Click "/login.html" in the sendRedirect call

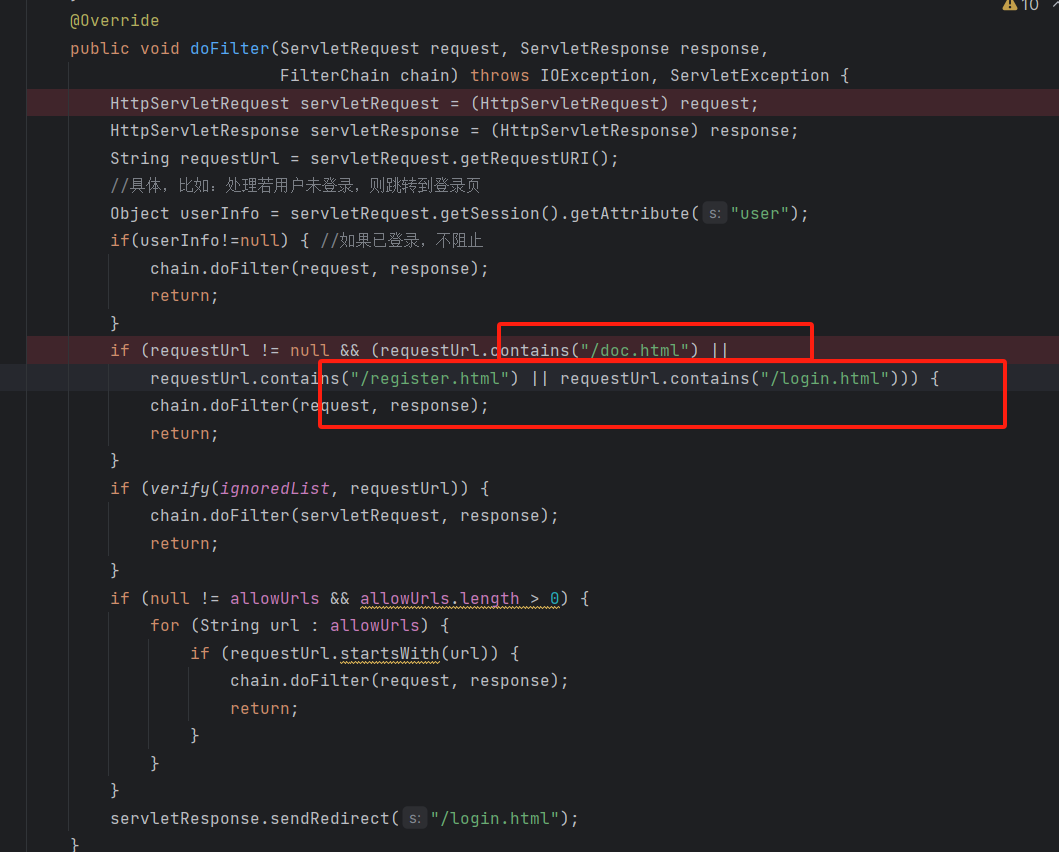(x=496, y=818)
